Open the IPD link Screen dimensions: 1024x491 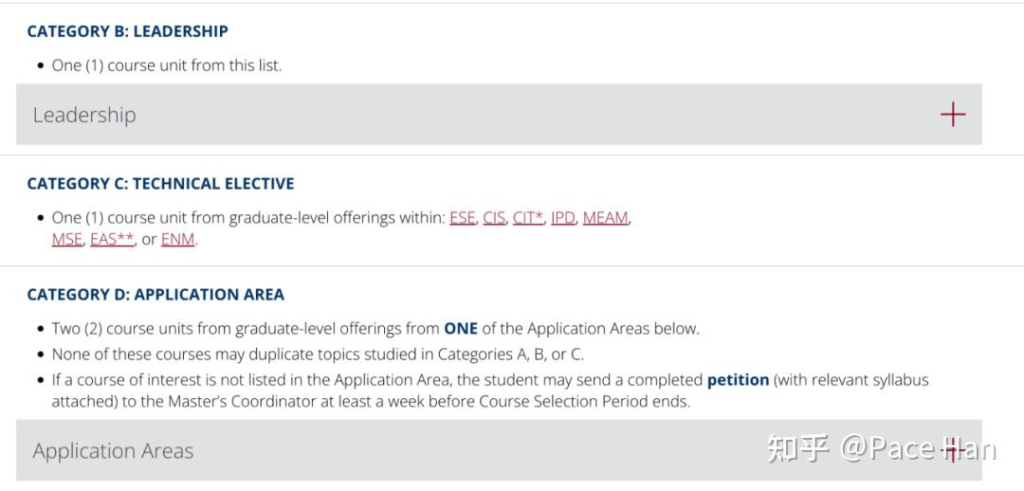(x=563, y=217)
